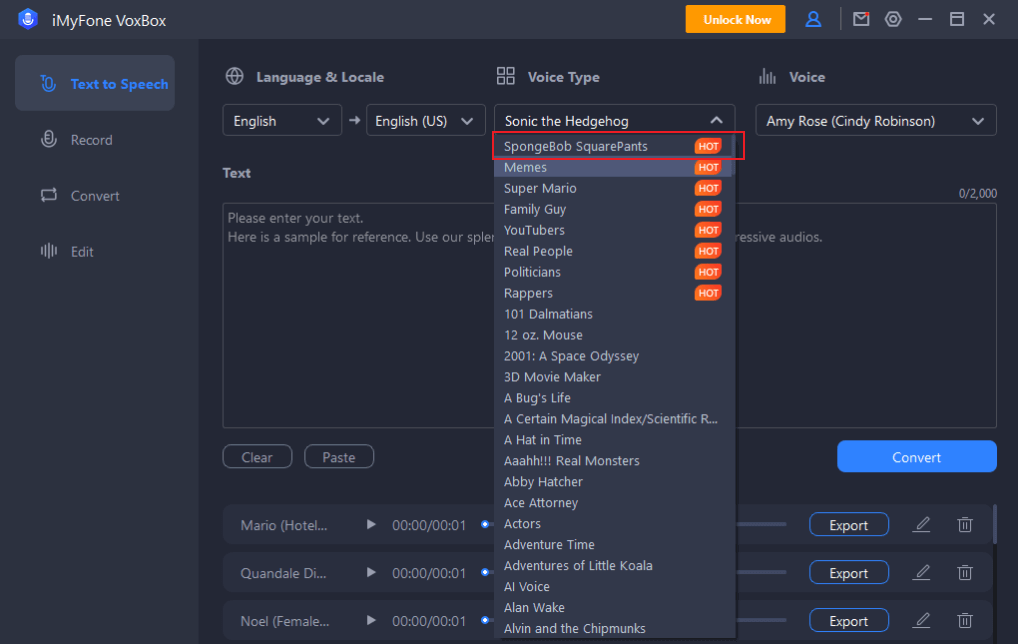Select SpongeBob SquarePants from the list

point(613,146)
